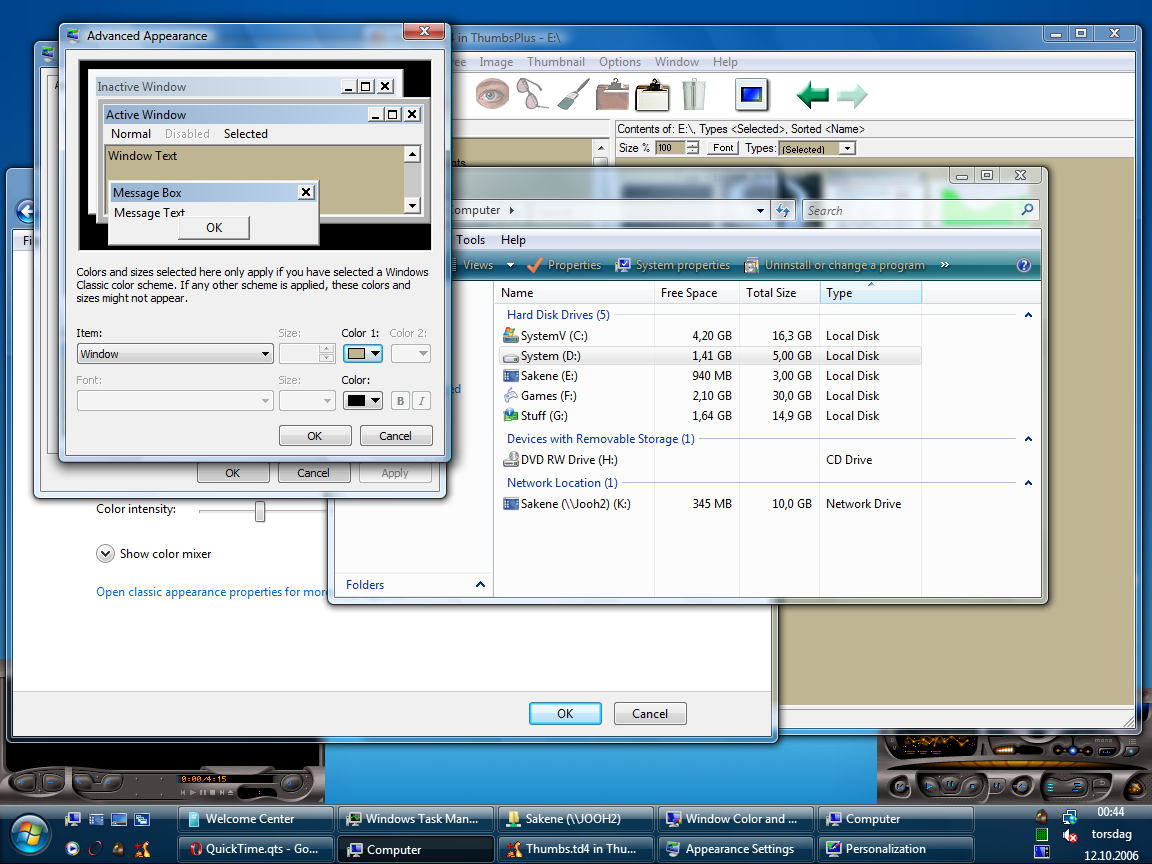Image resolution: width=1152 pixels, height=864 pixels.
Task: Click the stop button on the media player skin
Action: [972, 786]
